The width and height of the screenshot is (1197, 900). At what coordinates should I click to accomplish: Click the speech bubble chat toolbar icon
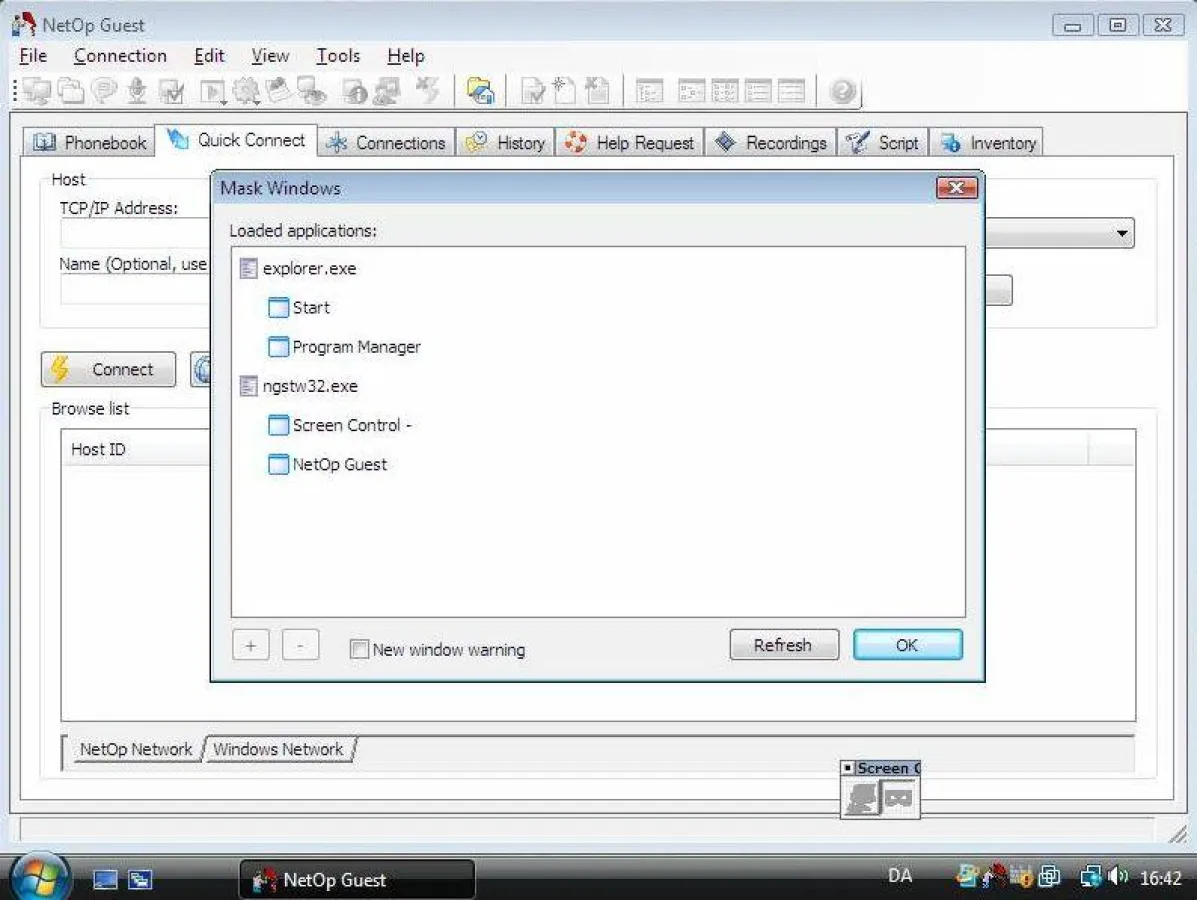104,92
